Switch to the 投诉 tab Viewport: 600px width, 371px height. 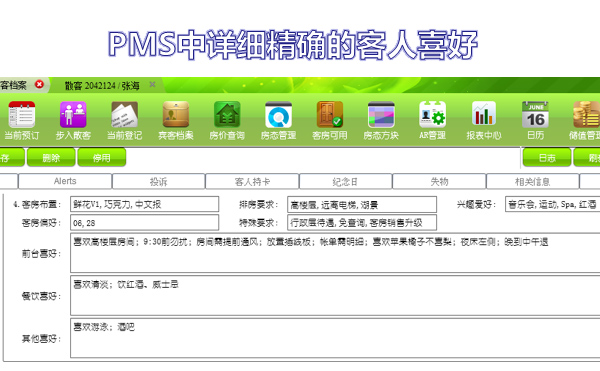pos(158,181)
